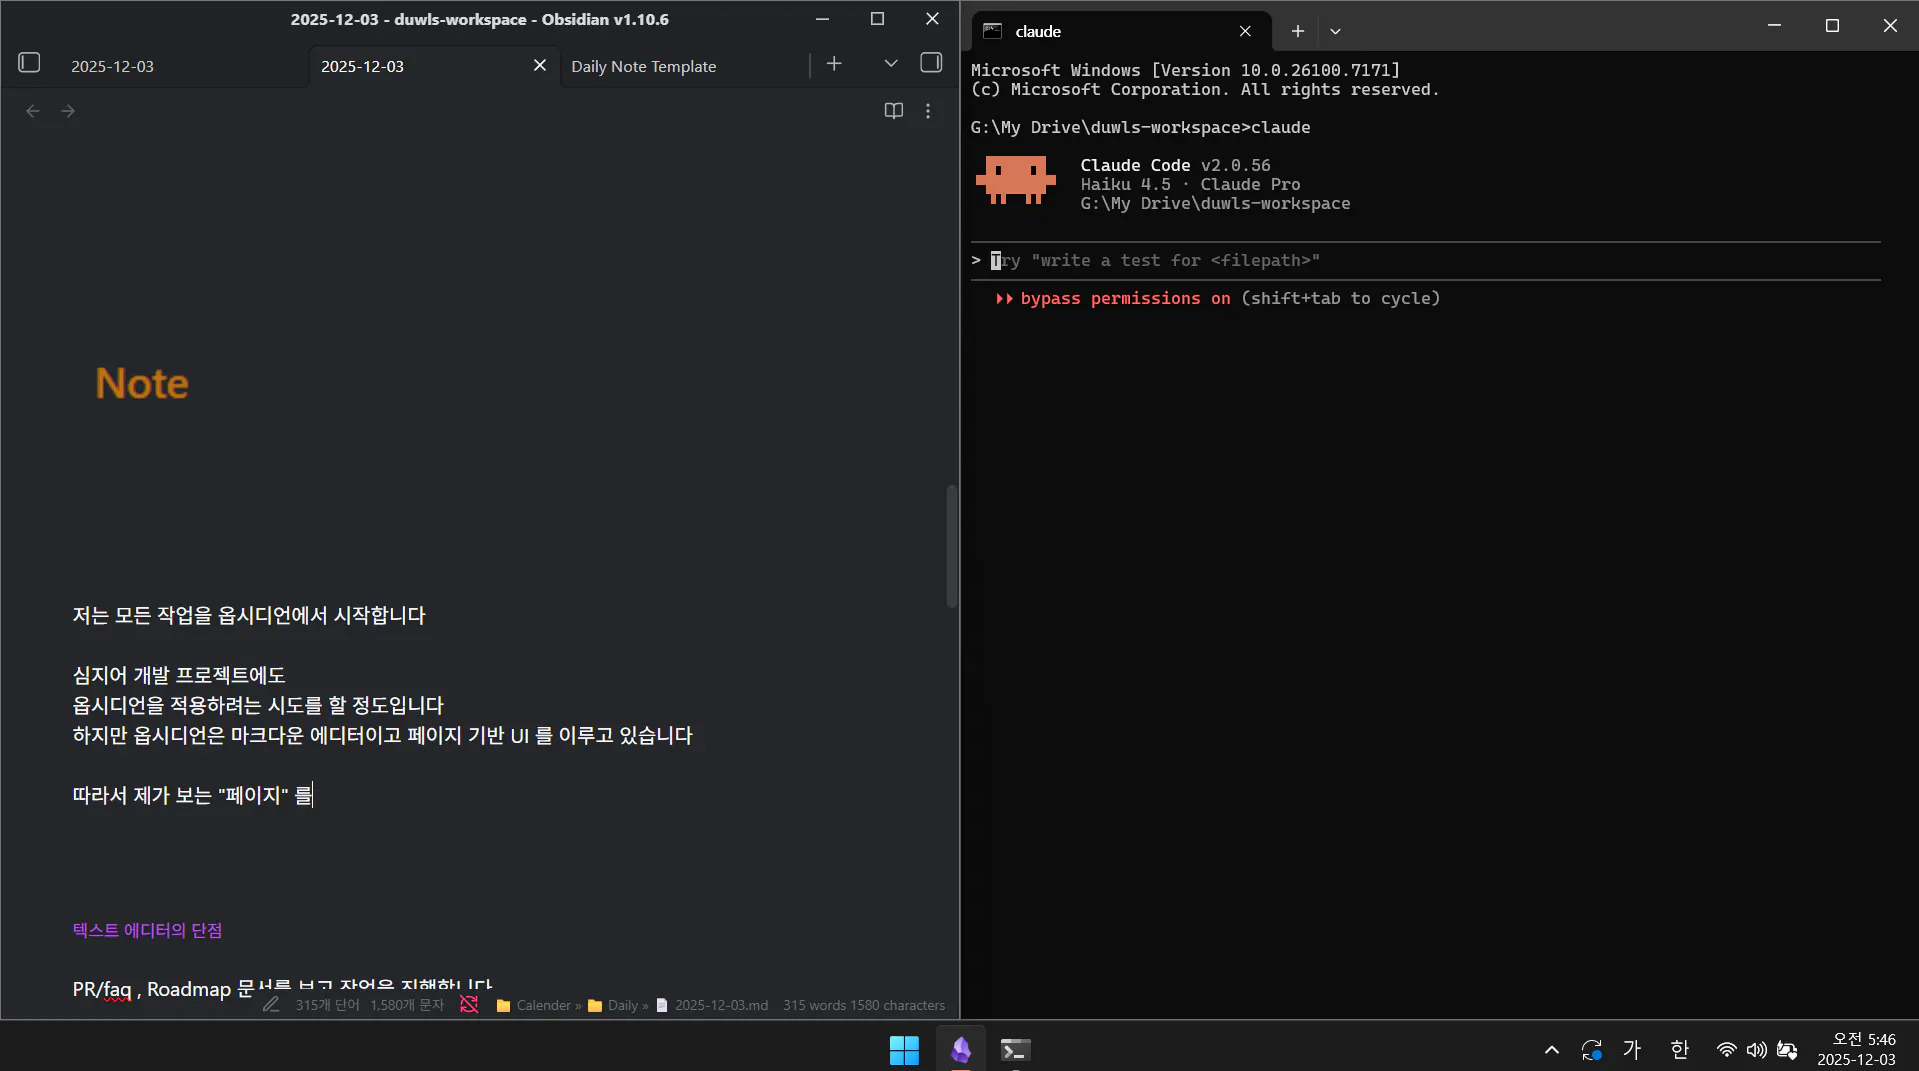Click the Obsidian editor vertical scrollbar
Screen dimensions: 1919x1071
click(952, 545)
